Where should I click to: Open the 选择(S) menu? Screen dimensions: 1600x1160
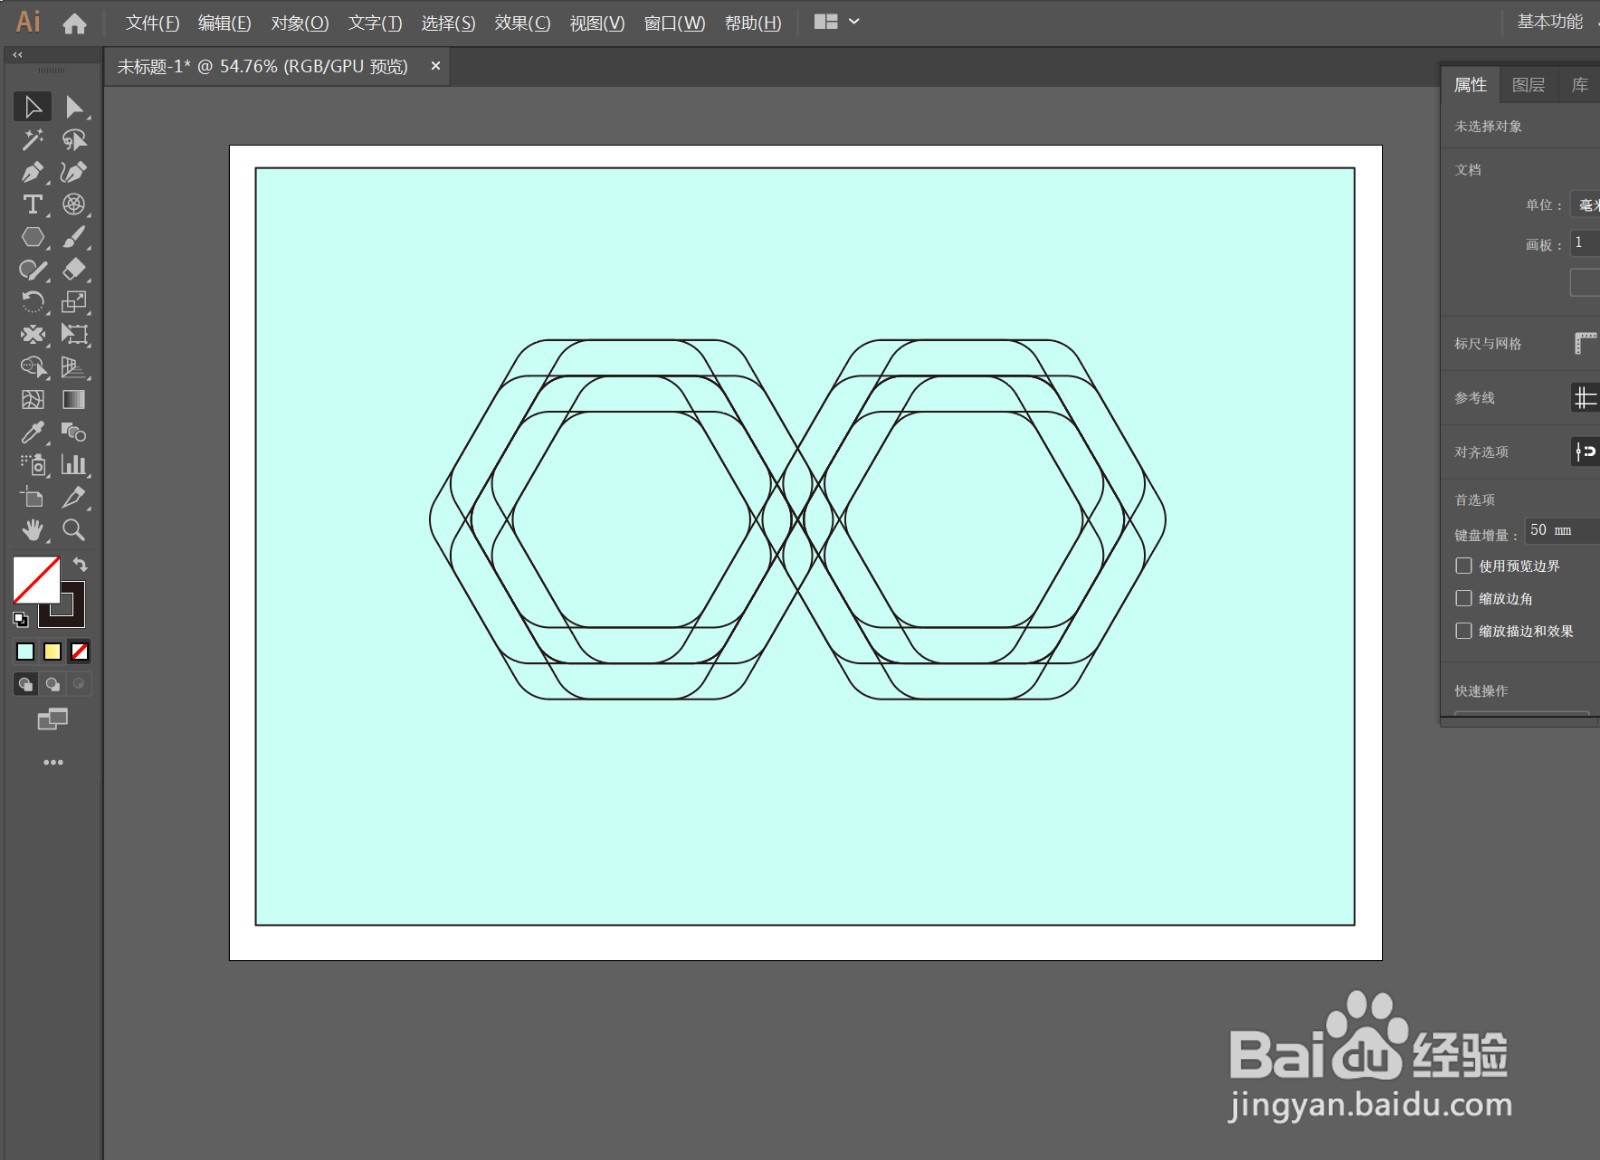point(448,23)
